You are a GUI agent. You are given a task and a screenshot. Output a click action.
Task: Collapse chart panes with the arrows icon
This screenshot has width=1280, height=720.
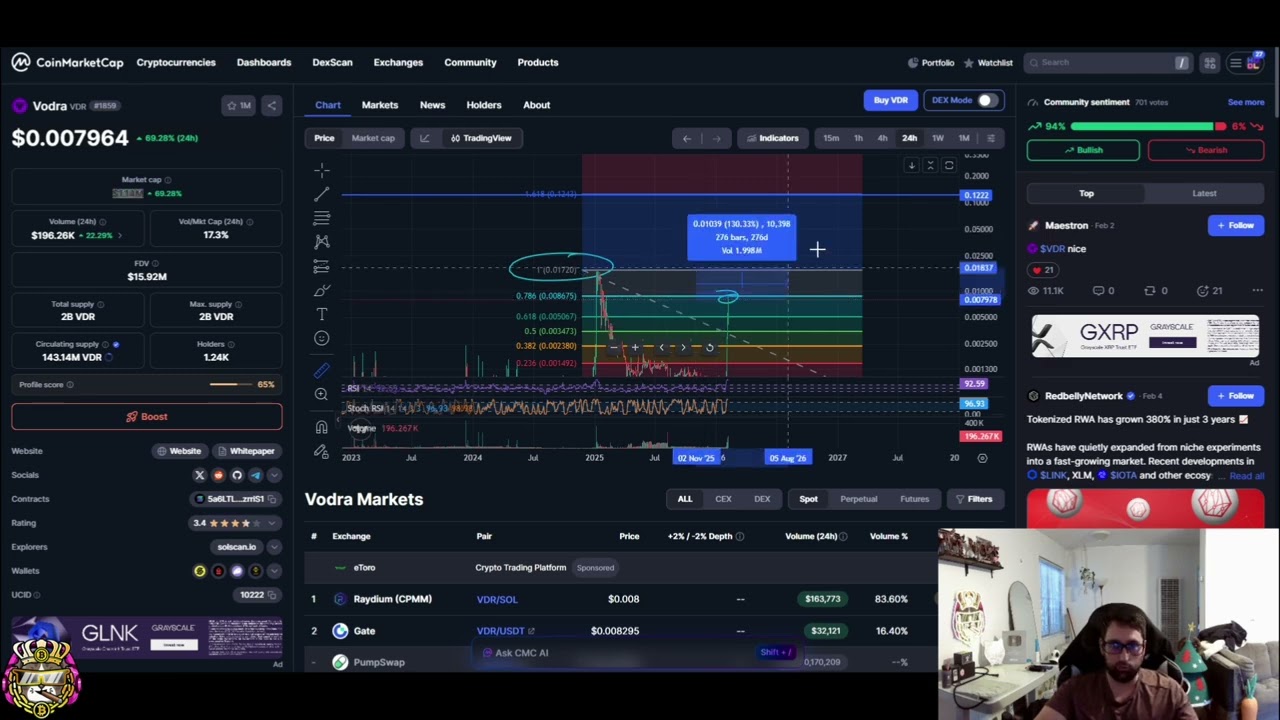(x=930, y=166)
